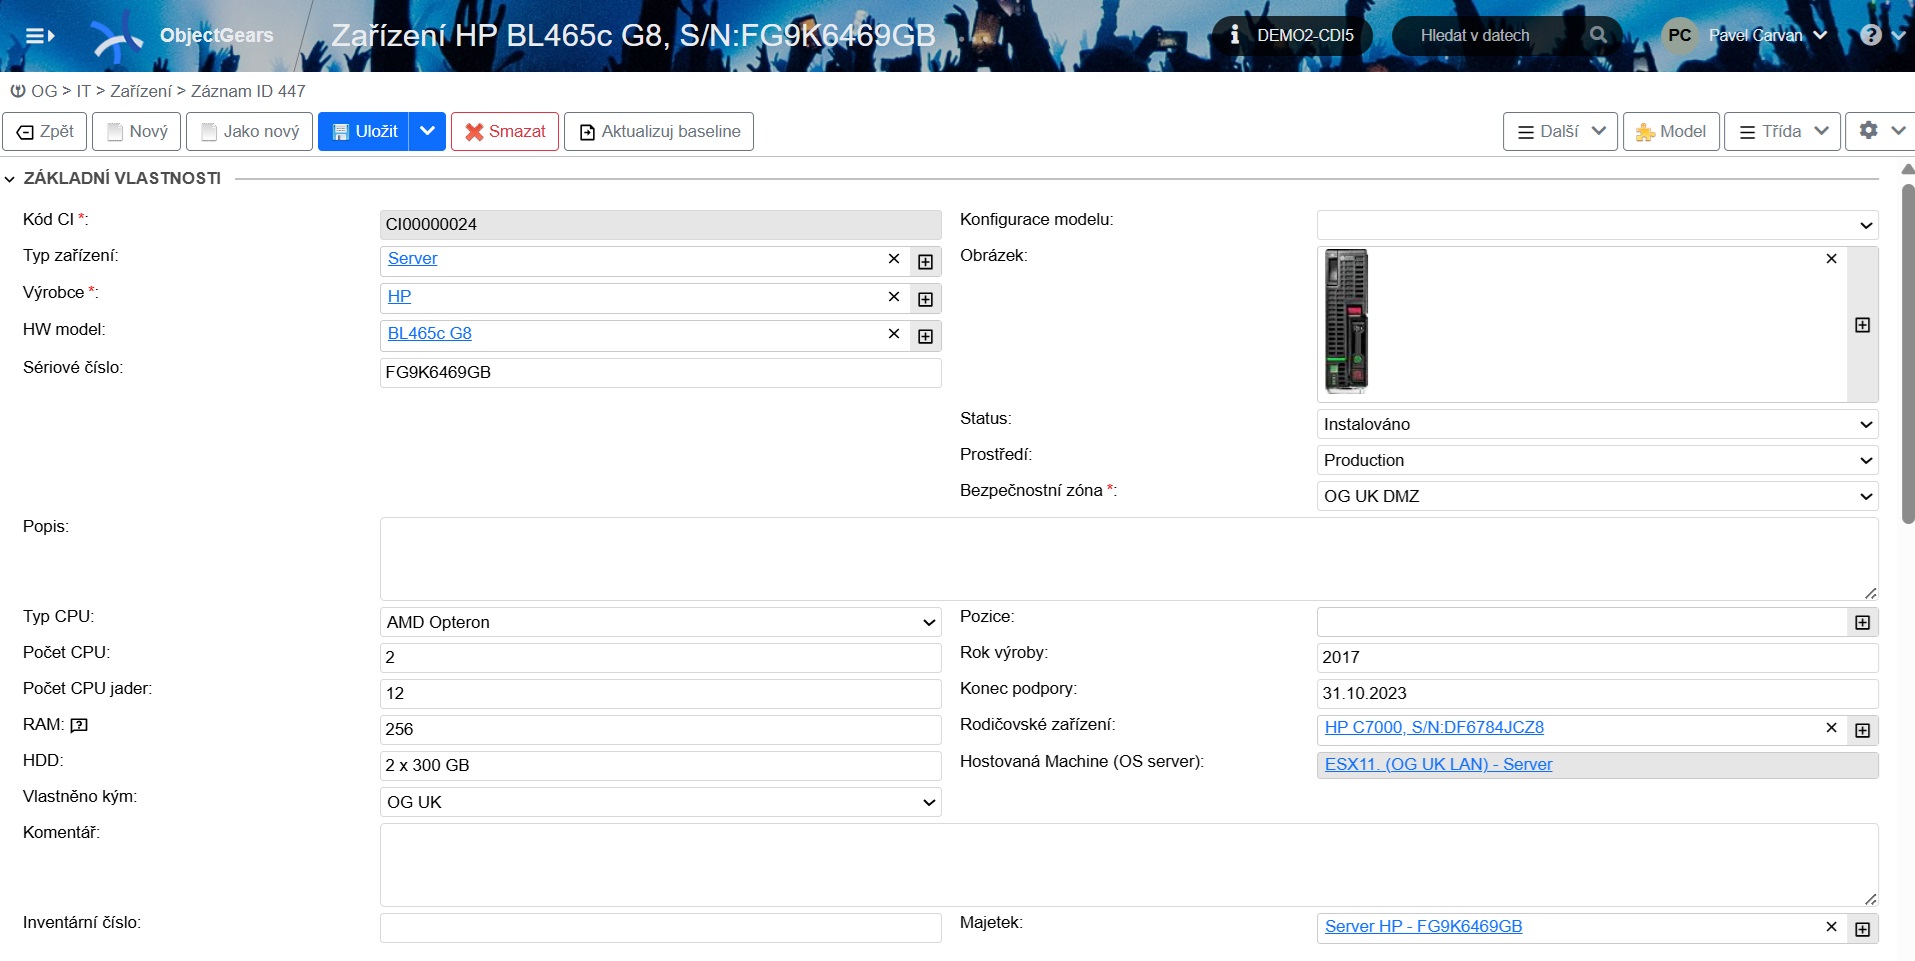Viewport: 1915px width, 961px height.
Task: Click into the Popis text area
Action: point(1129,559)
